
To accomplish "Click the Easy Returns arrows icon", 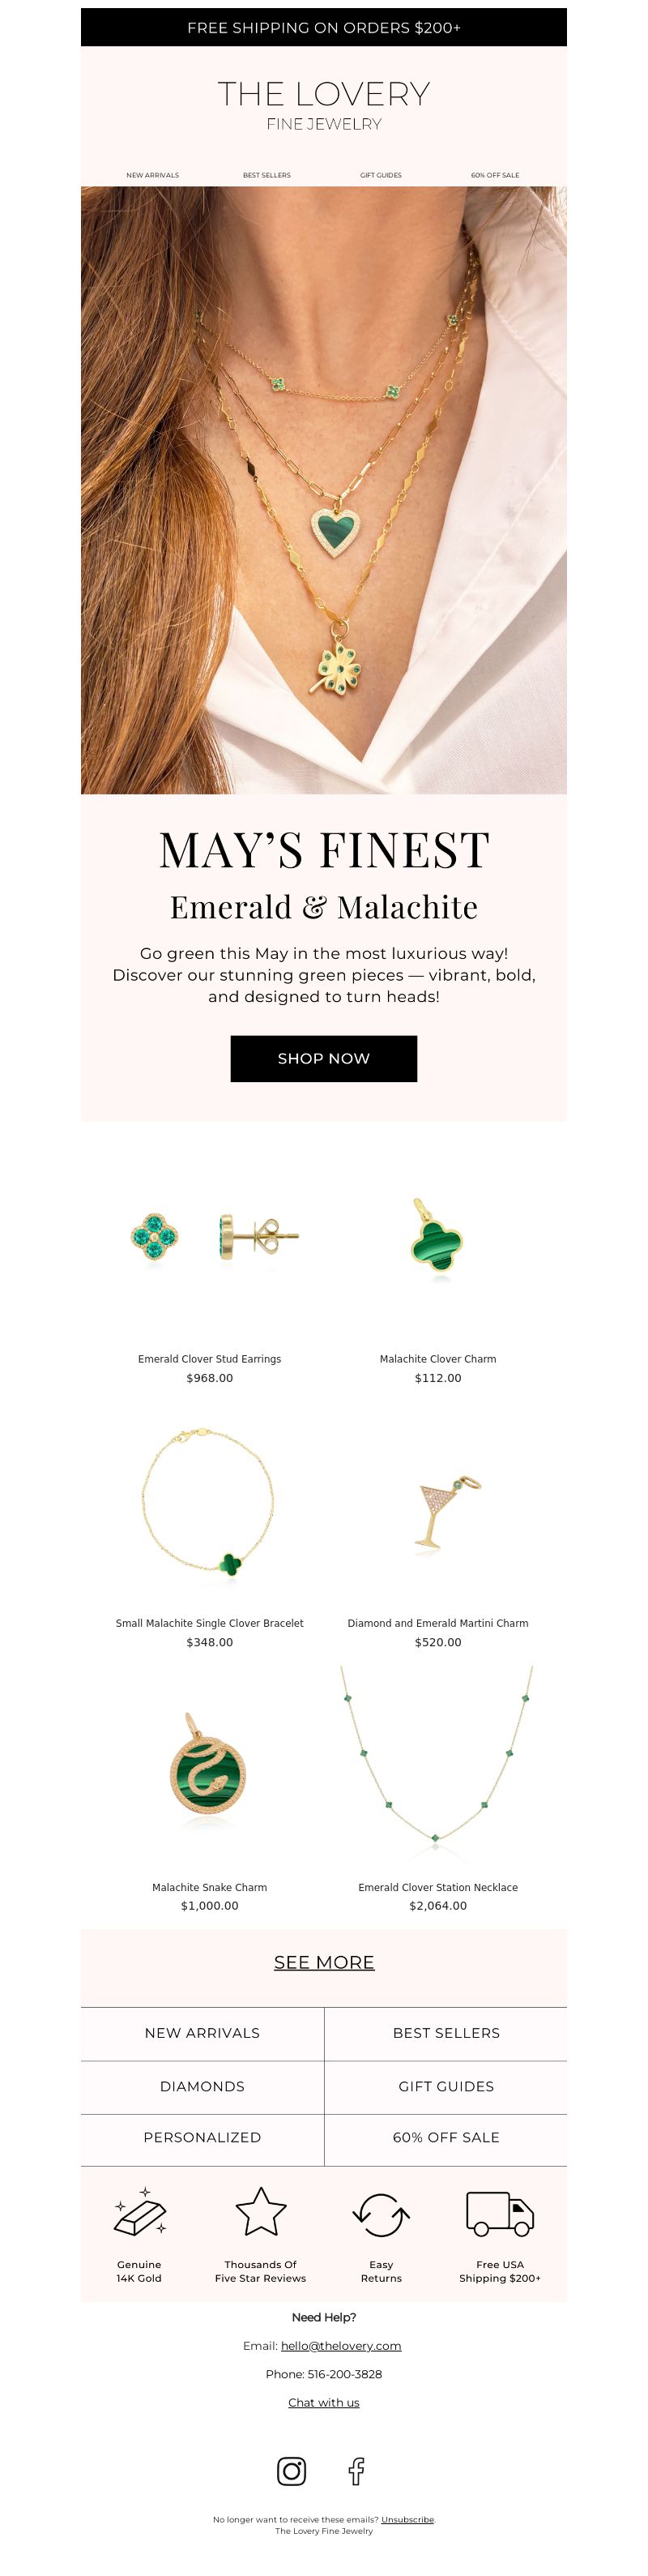I will 381,2214.
